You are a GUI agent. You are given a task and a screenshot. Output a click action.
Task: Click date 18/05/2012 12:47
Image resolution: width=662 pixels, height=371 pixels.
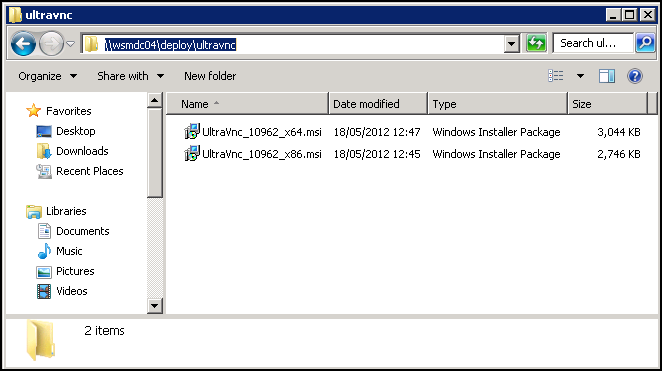coord(377,132)
